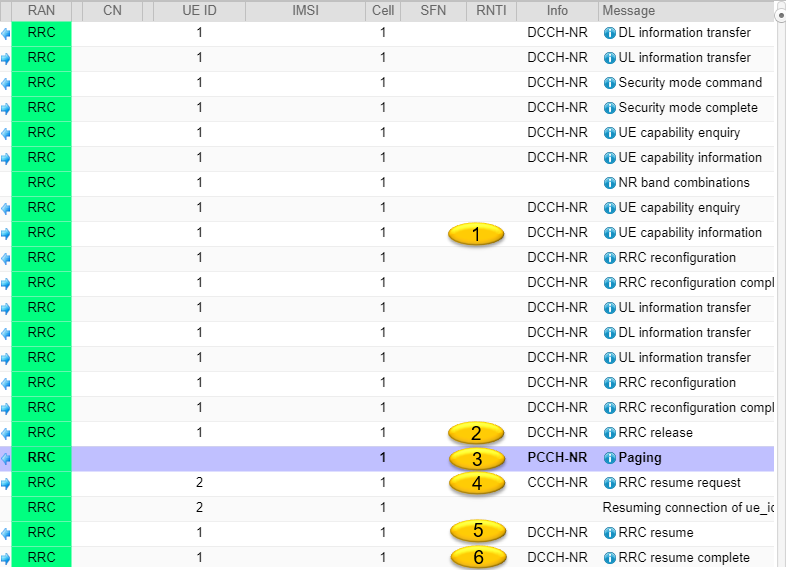This screenshot has height=570, width=786.
Task: Click the DCCH-NR cell in the RRC release row
Action: pyautogui.click(x=557, y=433)
